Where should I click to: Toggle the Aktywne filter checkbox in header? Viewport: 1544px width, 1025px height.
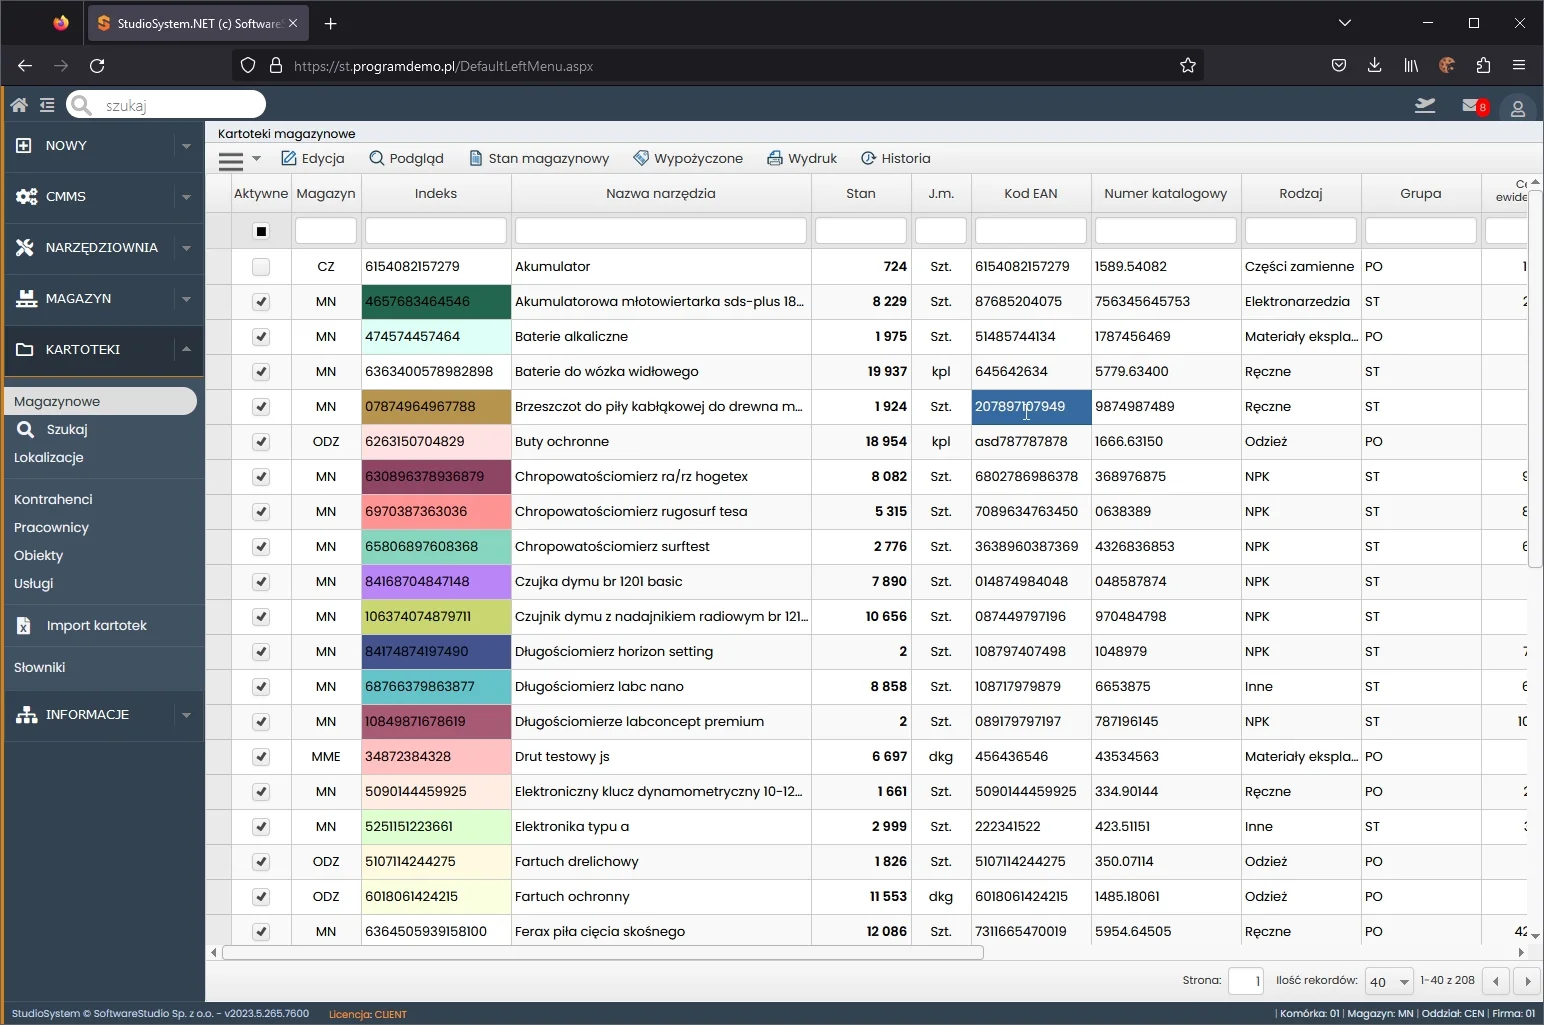[x=261, y=231]
